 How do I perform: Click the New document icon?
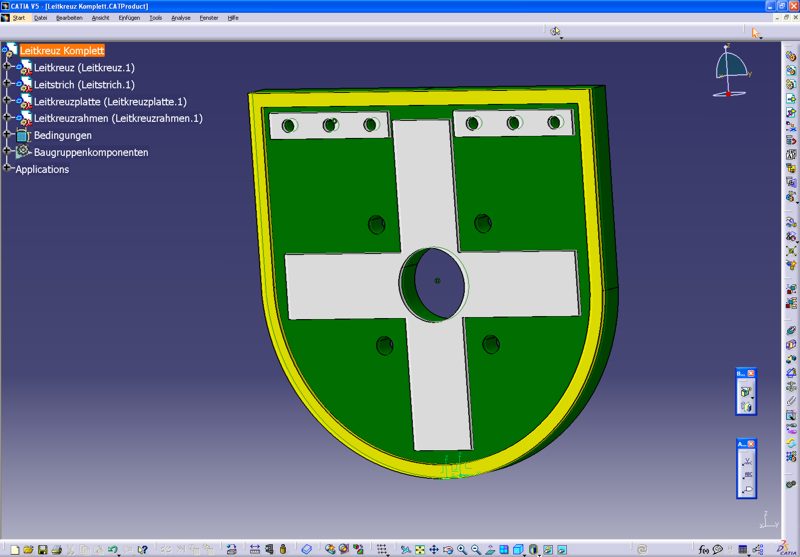tap(15, 549)
